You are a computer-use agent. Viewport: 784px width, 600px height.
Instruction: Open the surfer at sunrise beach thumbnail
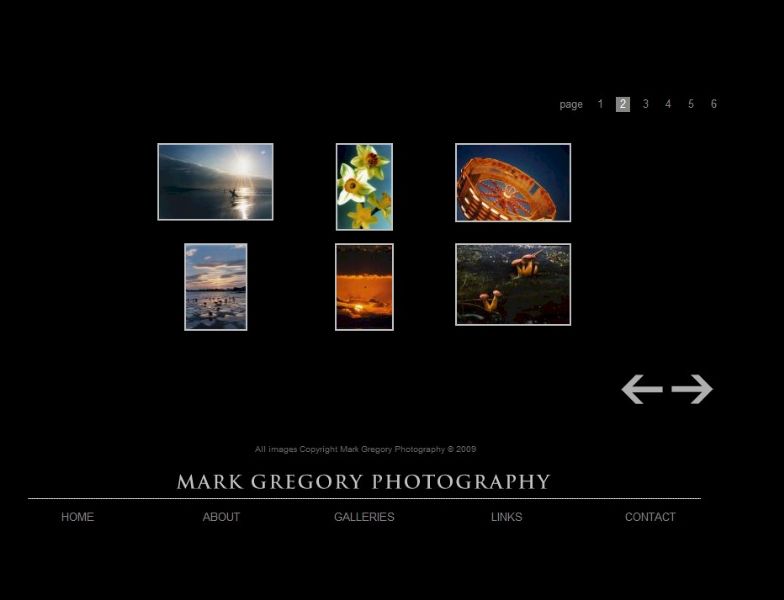tap(215, 182)
